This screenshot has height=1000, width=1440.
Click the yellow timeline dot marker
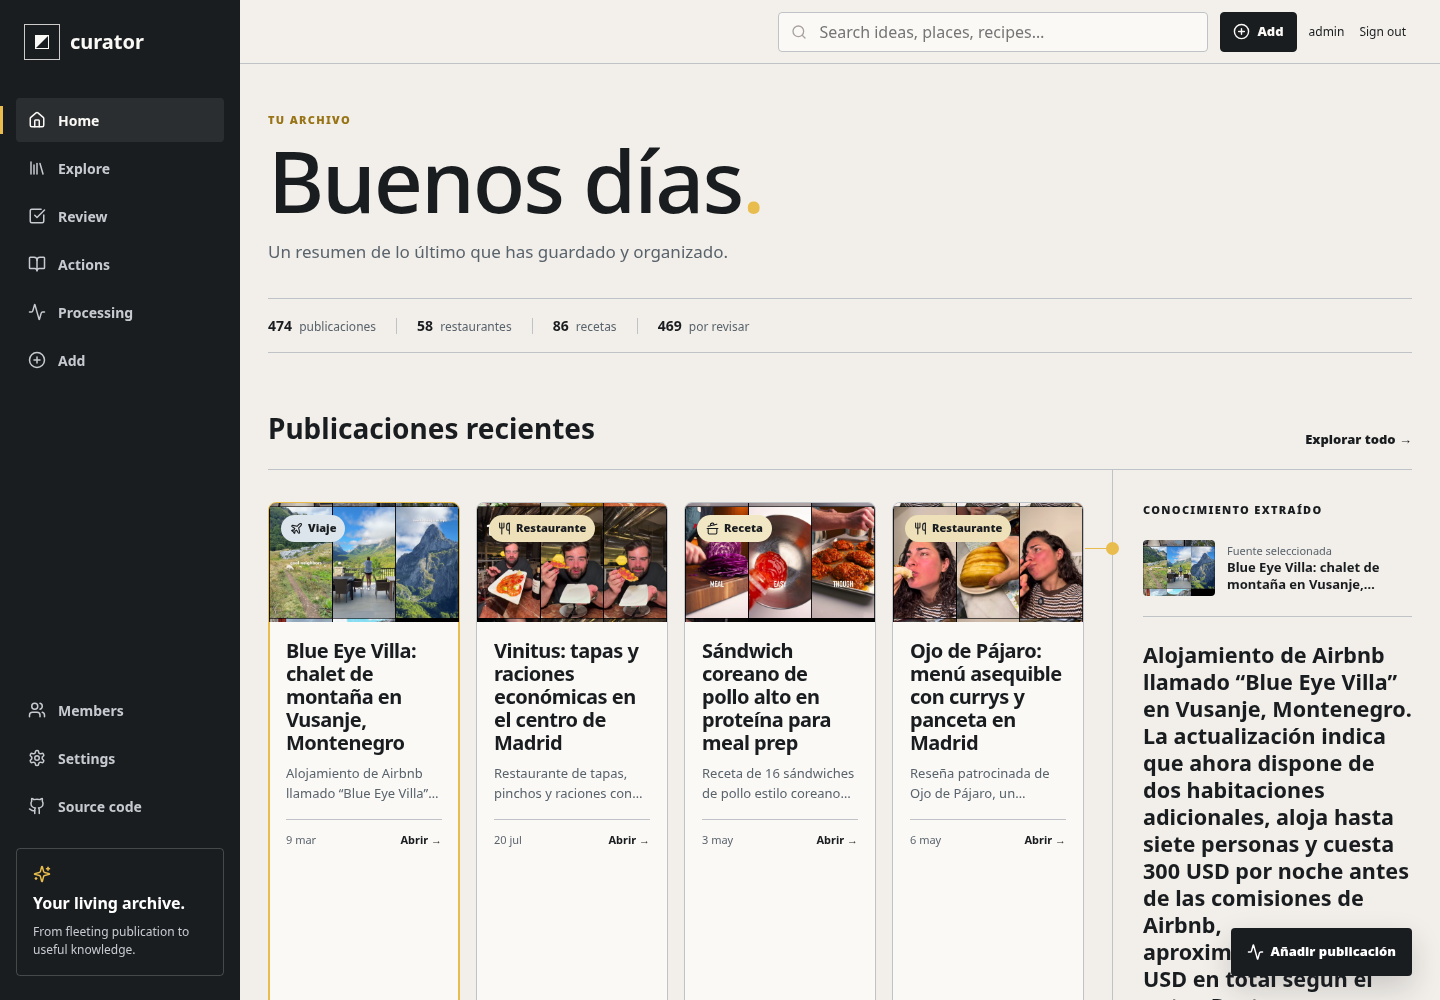1112,548
